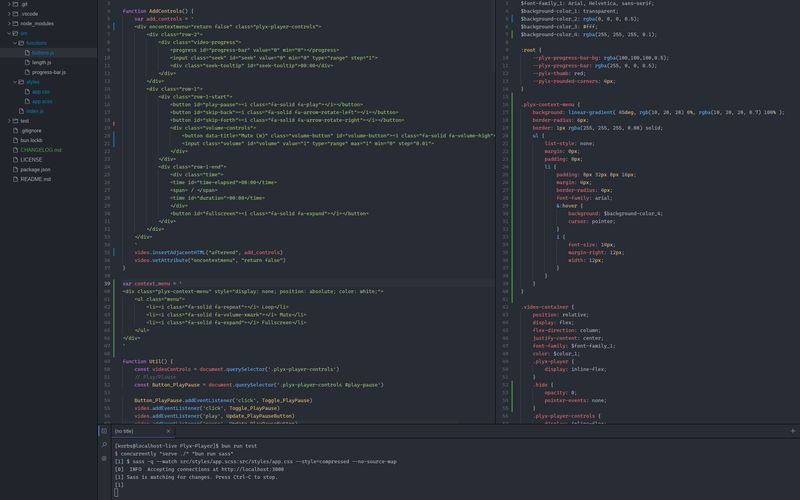Expand the test folder chevron
This screenshot has width=800, height=500.
click(9, 121)
